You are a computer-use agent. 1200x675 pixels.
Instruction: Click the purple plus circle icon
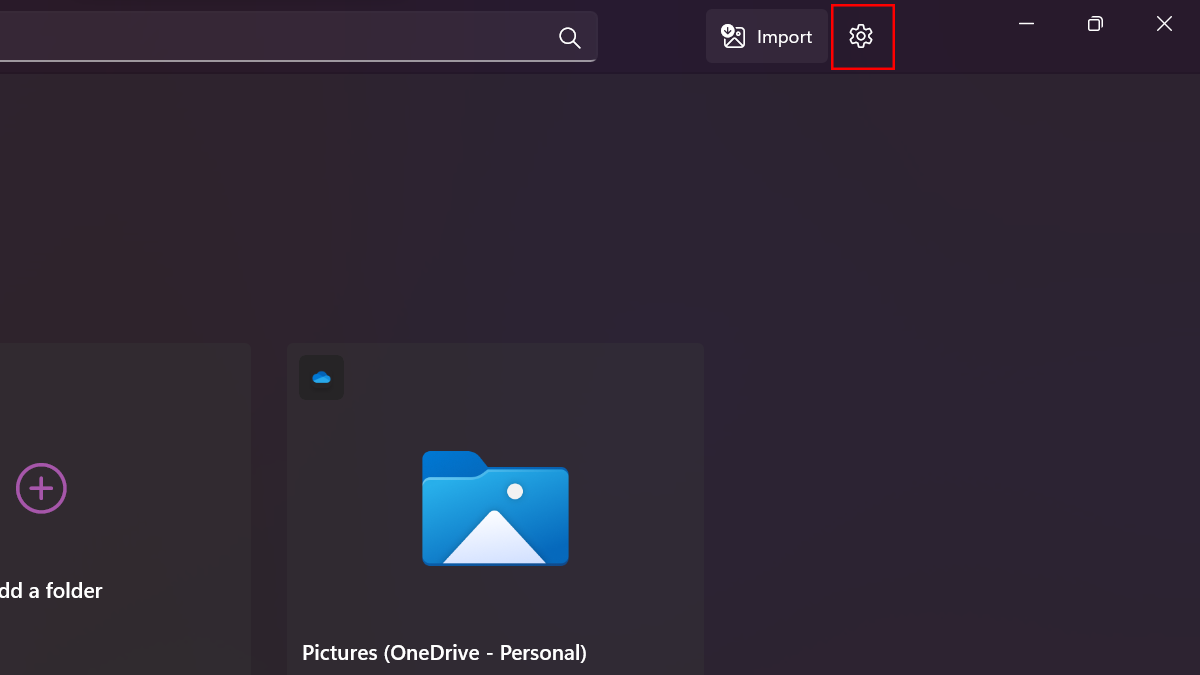point(41,489)
